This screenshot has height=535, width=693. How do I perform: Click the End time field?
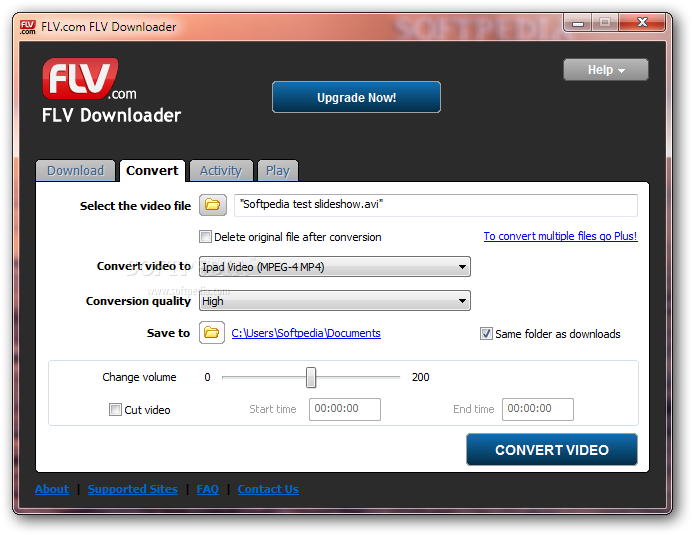click(x=538, y=409)
